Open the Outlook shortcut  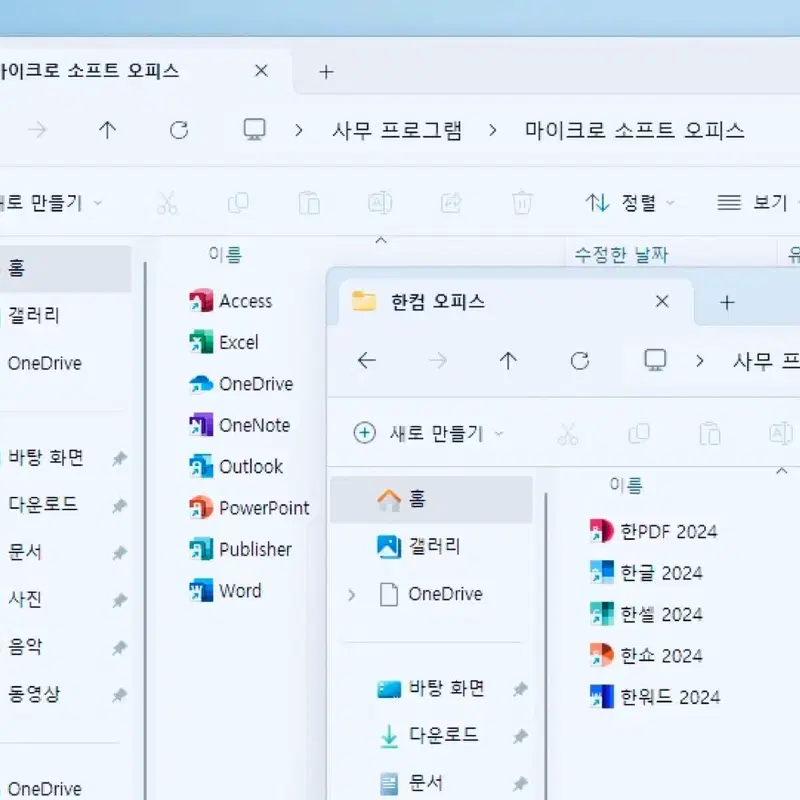coord(236,466)
